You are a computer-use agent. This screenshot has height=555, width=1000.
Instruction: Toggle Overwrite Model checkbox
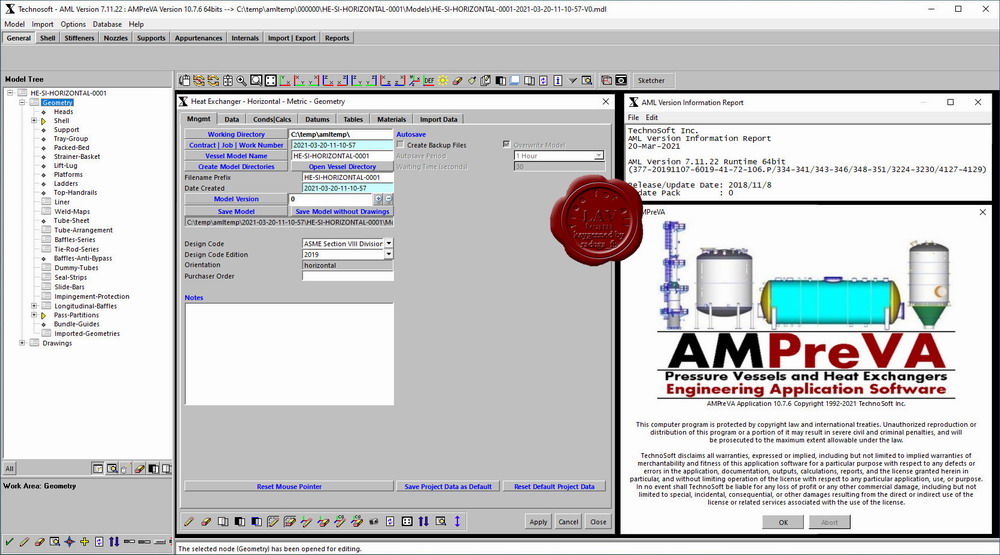click(506, 145)
